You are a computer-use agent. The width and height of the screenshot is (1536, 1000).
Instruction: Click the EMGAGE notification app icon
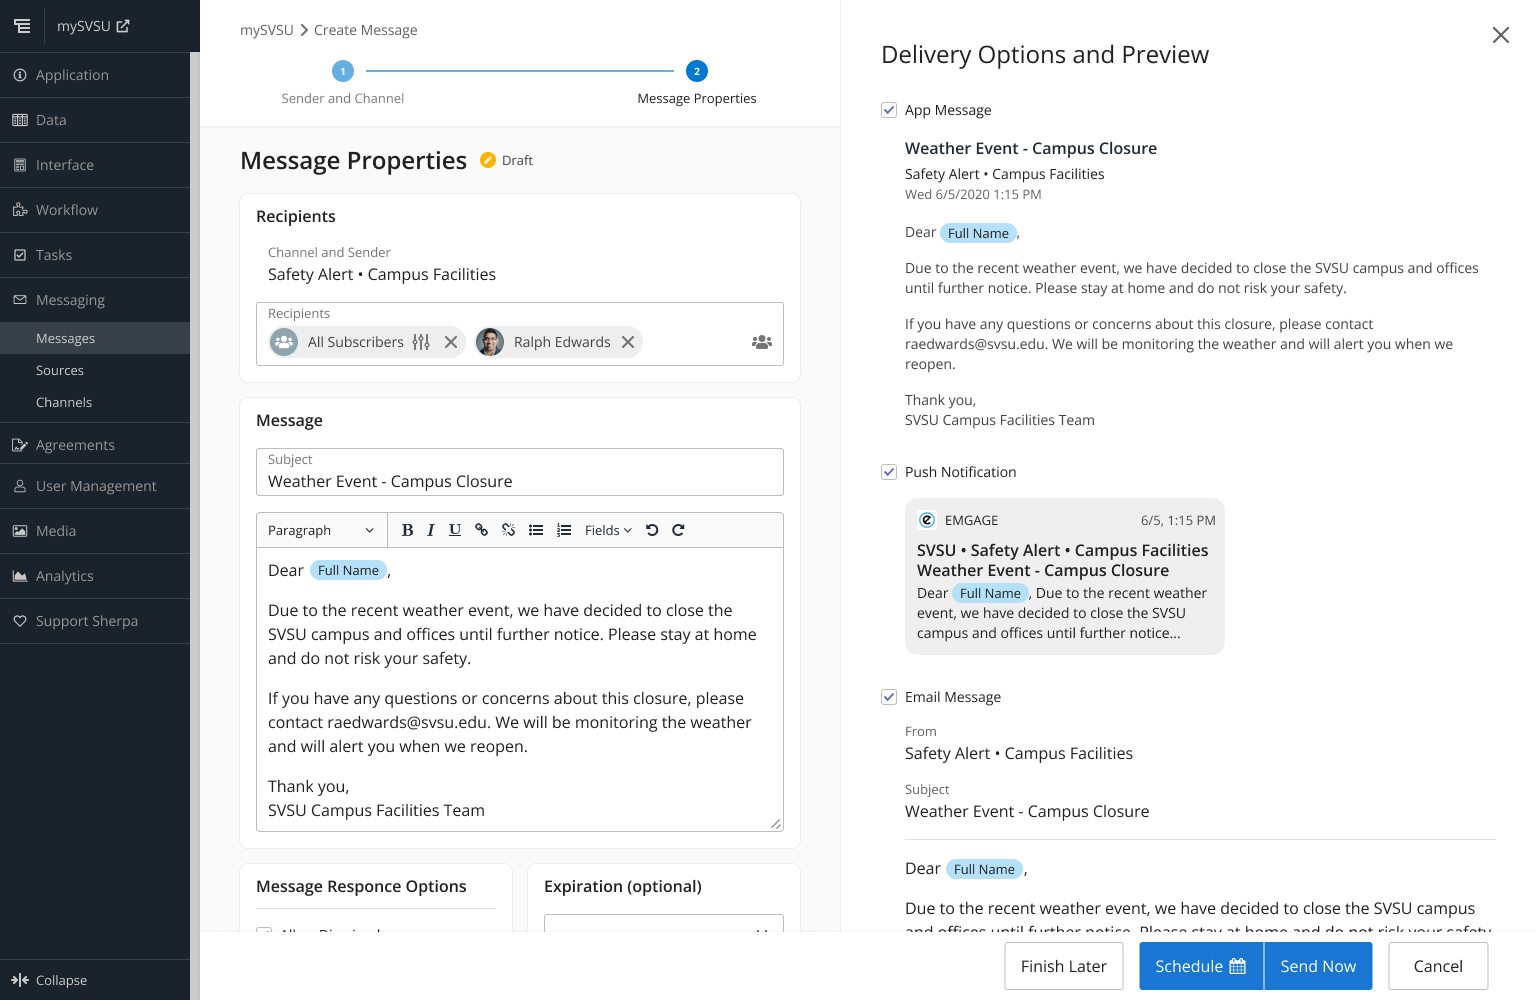[x=927, y=520]
